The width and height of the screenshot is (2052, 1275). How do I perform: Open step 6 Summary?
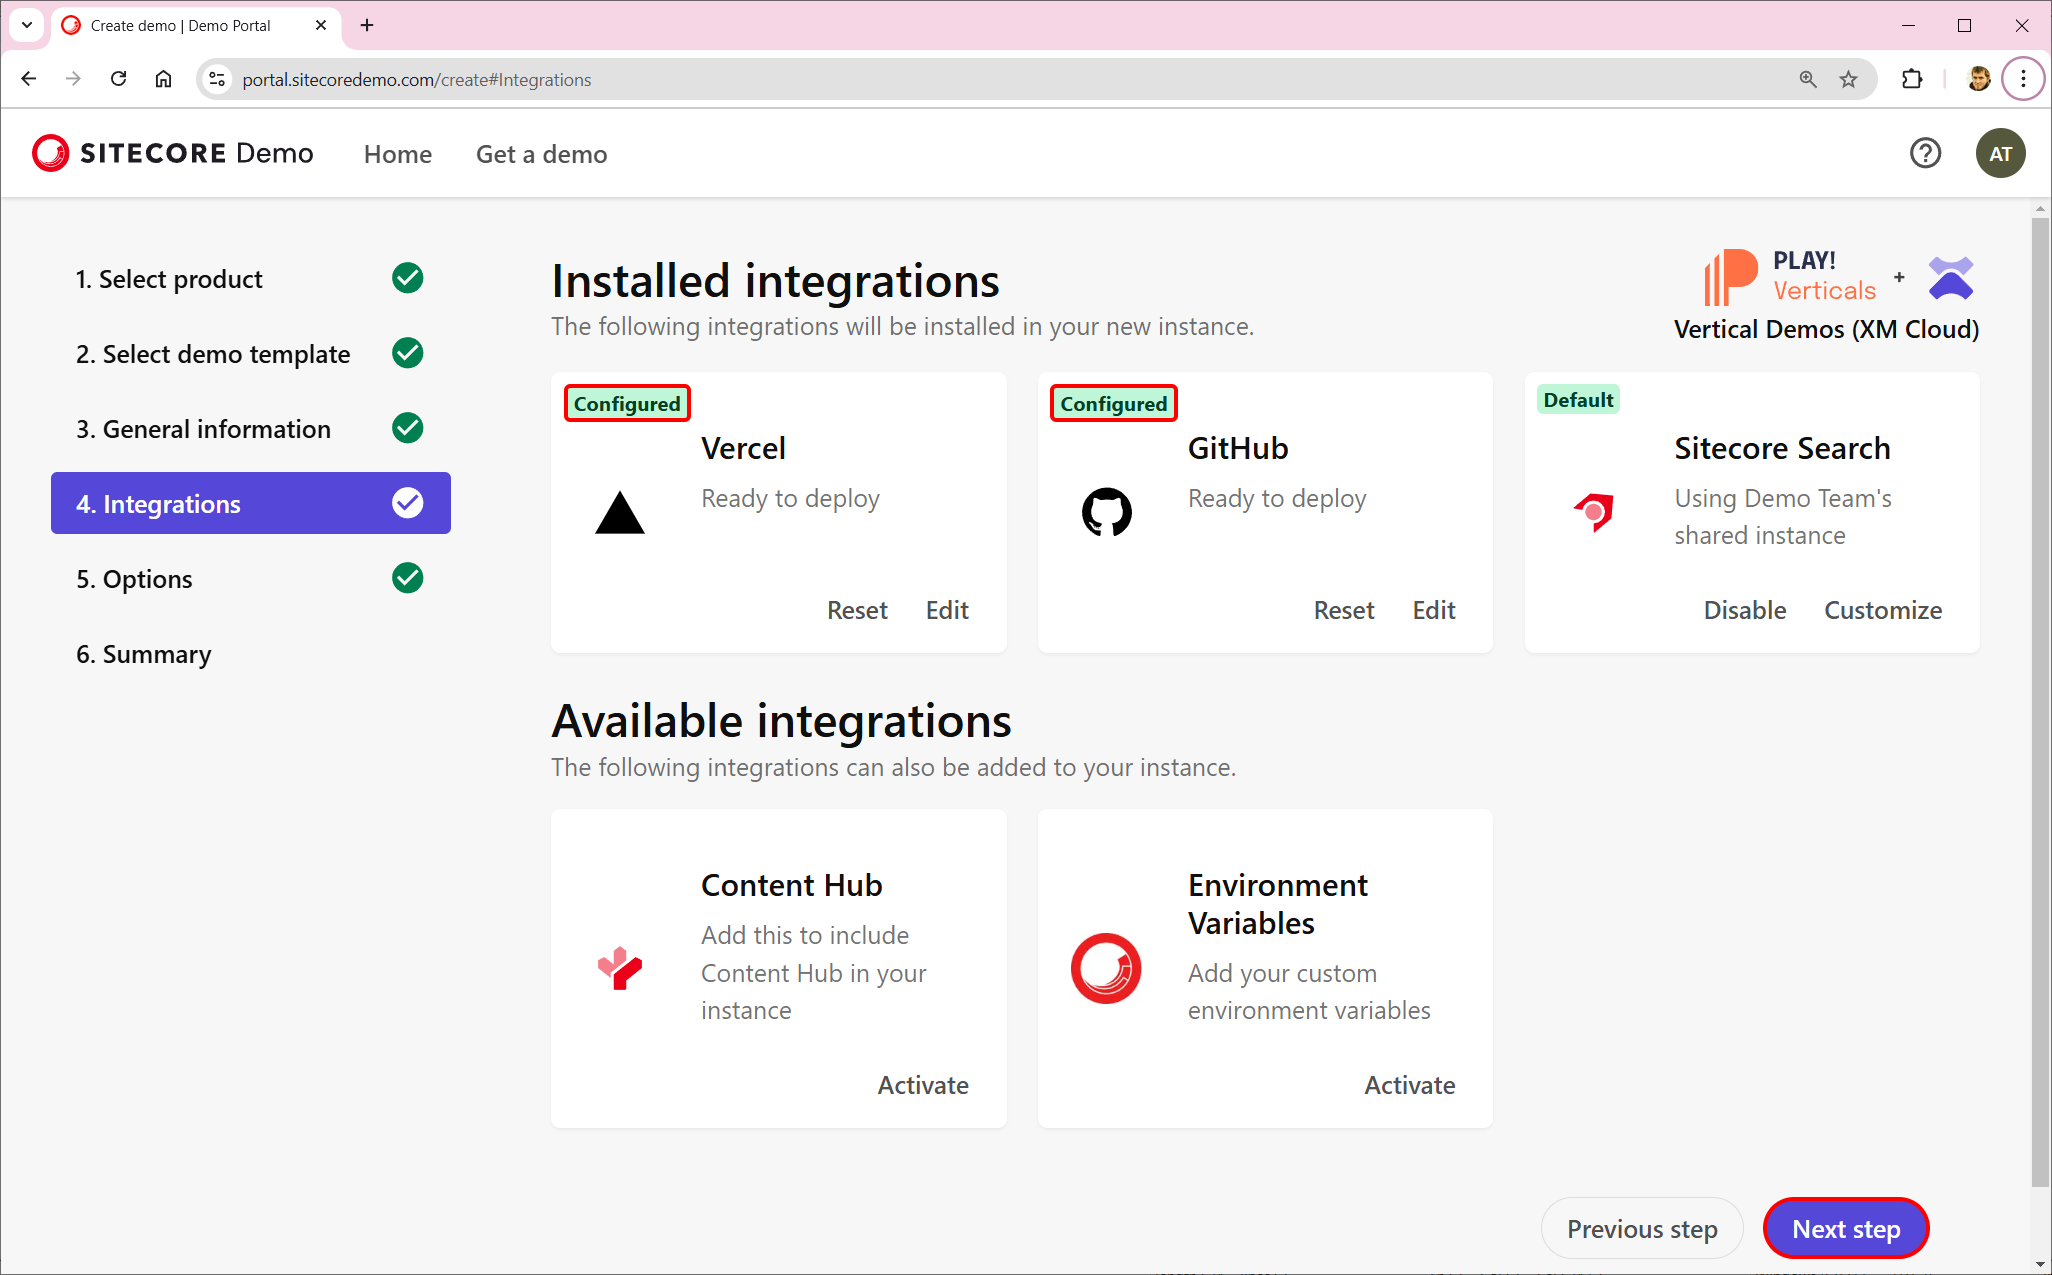[144, 654]
